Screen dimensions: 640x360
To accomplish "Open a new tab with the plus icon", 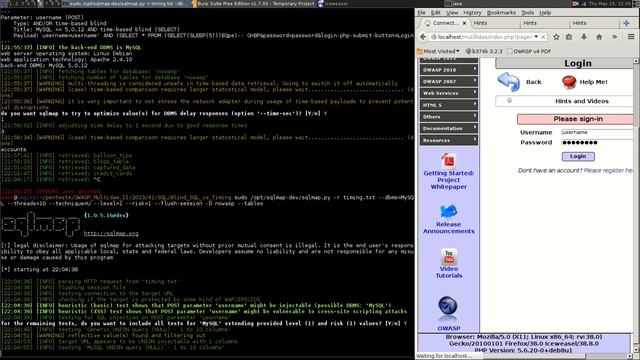I will pos(627,23).
